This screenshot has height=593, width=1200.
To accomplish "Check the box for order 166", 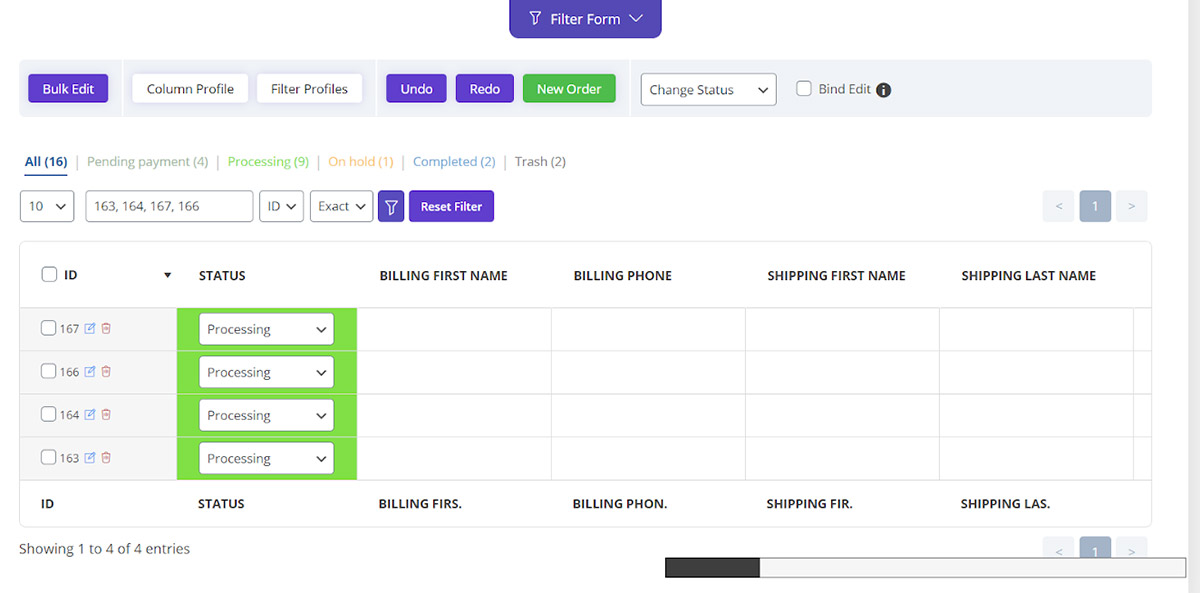I will coord(48,370).
